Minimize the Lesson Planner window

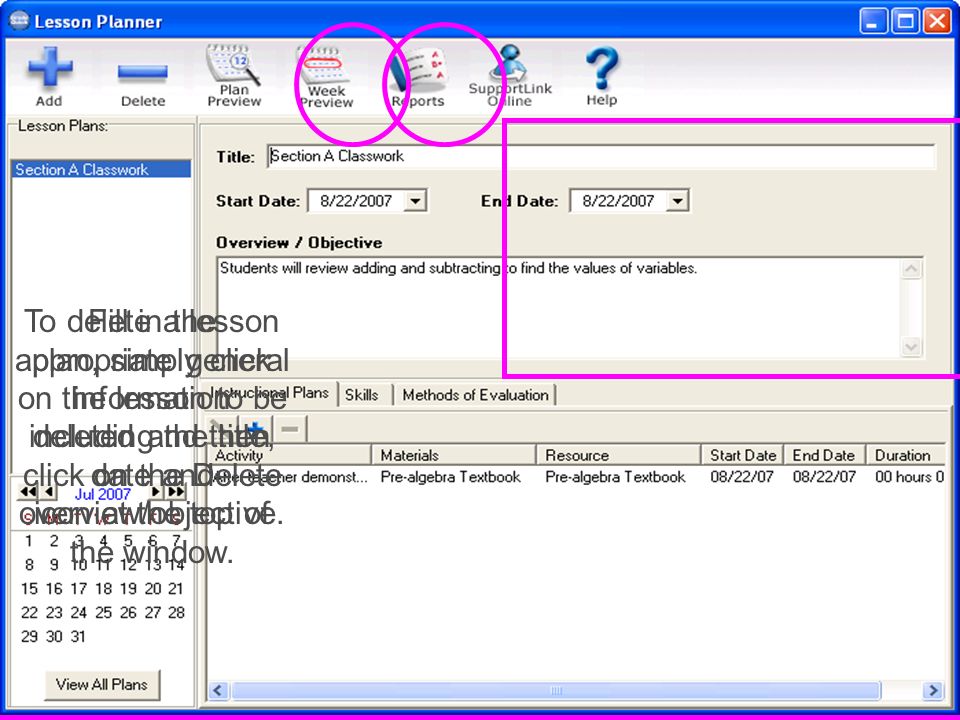(872, 21)
